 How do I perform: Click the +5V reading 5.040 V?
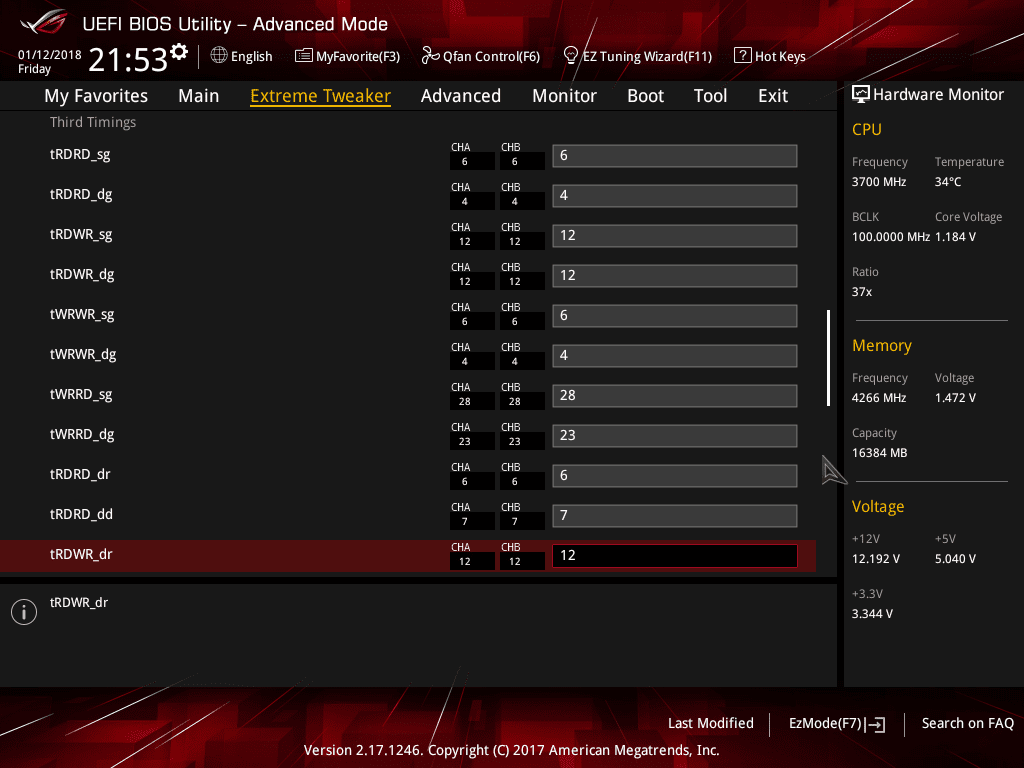click(x=955, y=559)
